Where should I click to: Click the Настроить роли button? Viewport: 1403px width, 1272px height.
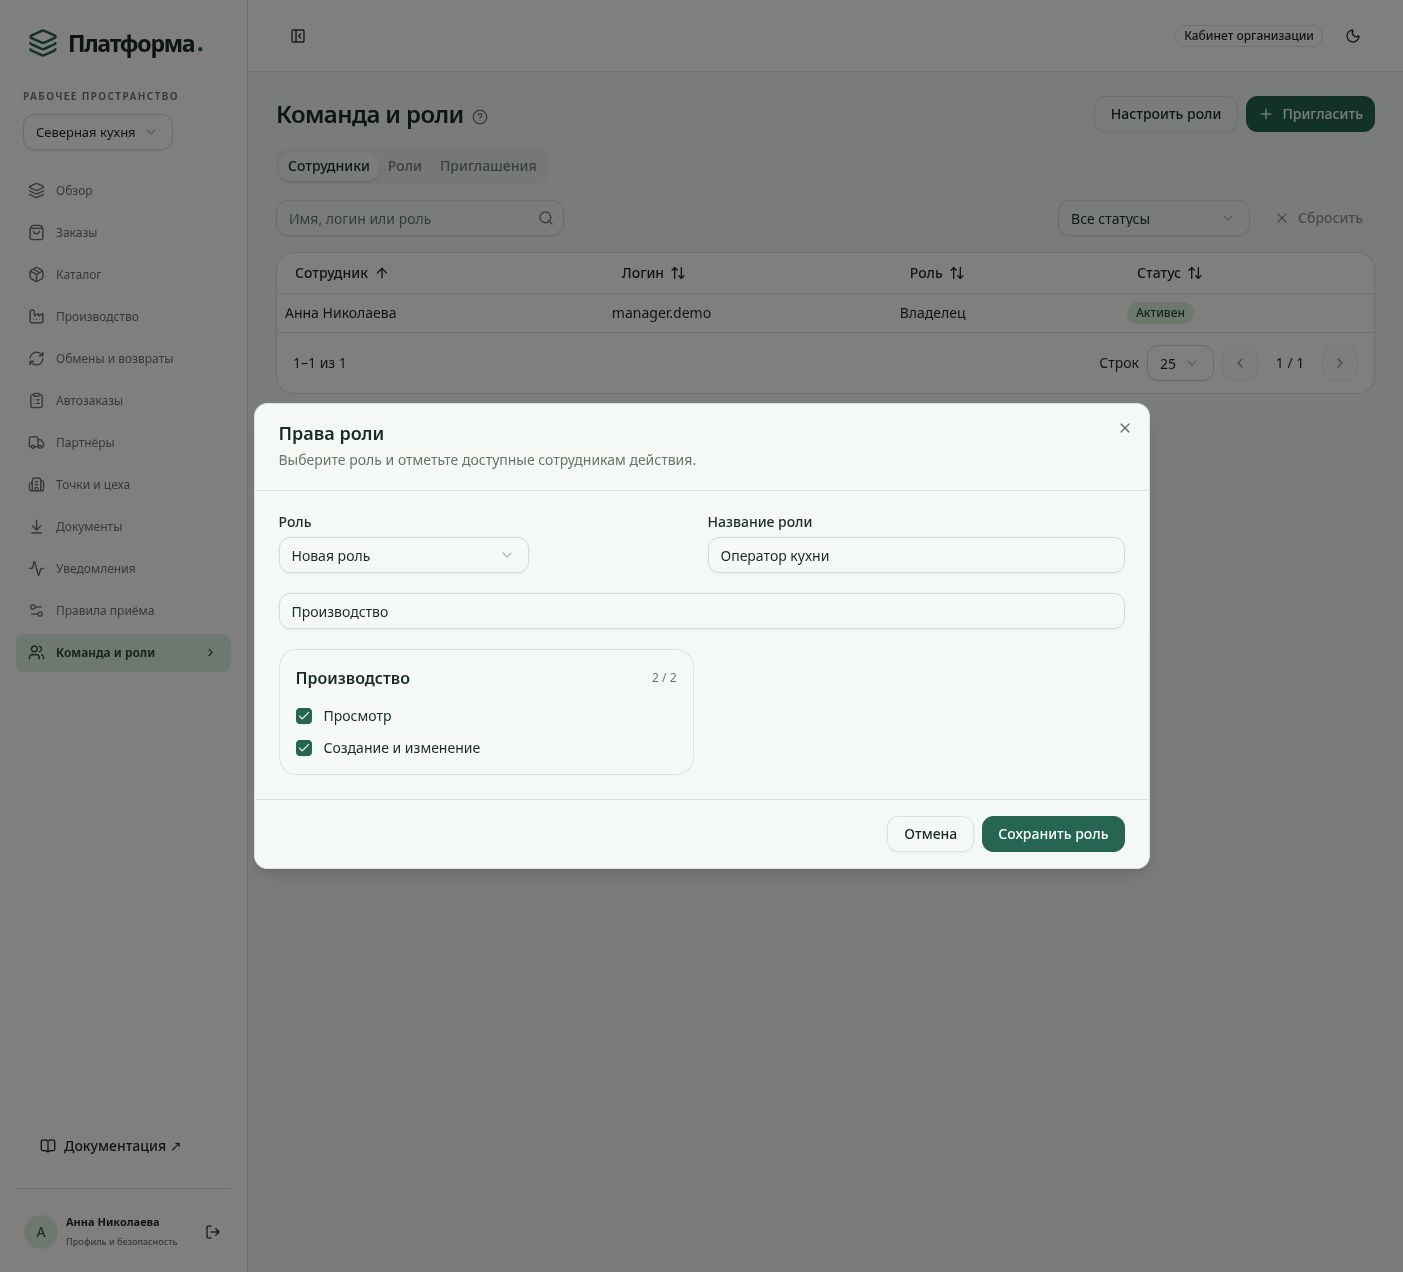[1165, 114]
